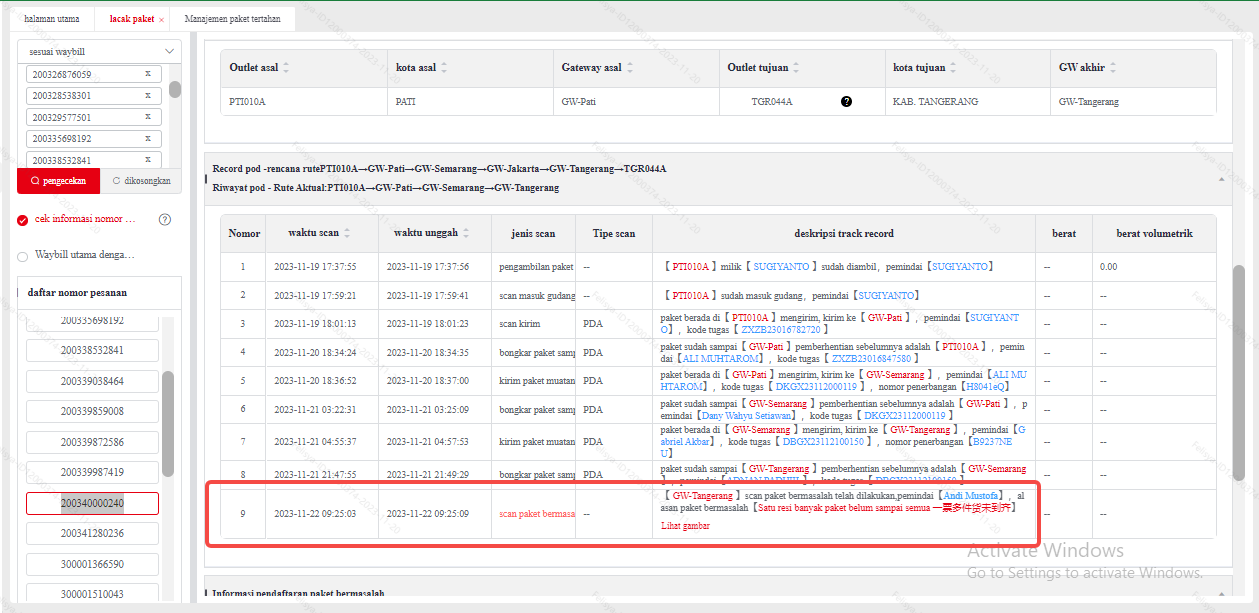The height and width of the screenshot is (613, 1259).
Task: Remove waybill 200328538301 from the list
Action: click(148, 96)
